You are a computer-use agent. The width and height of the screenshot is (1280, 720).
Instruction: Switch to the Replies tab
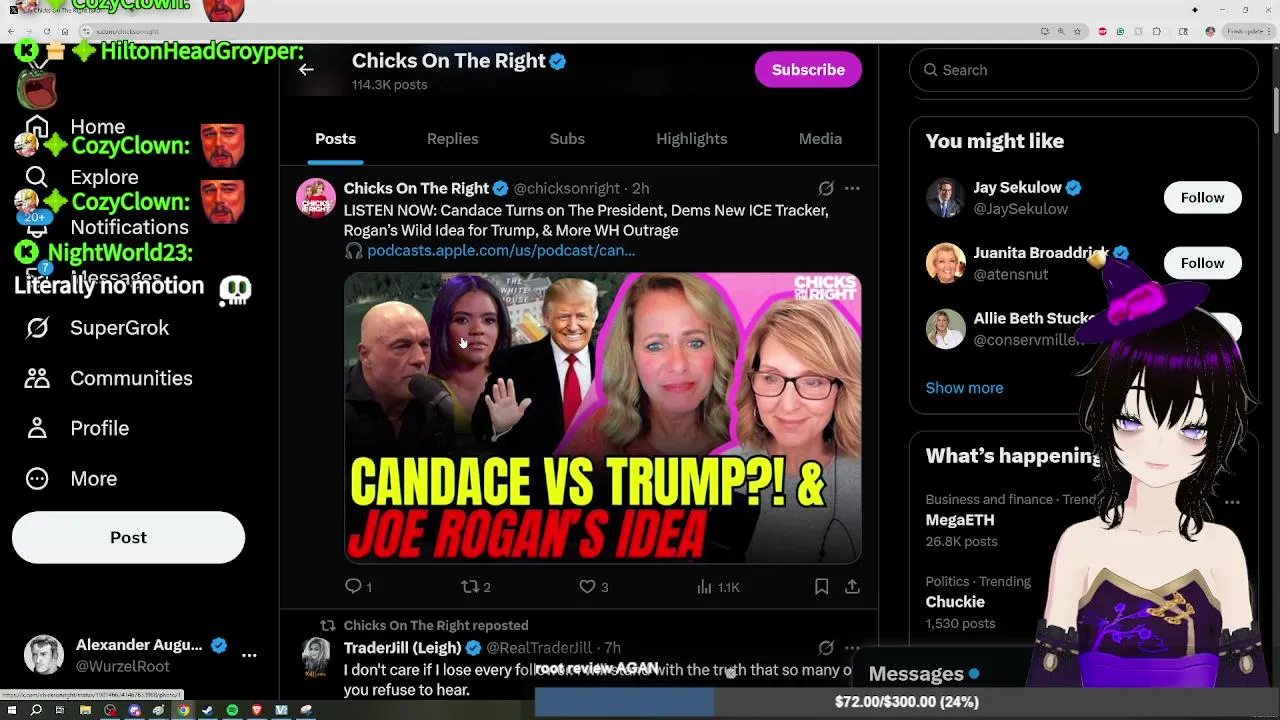[452, 139]
